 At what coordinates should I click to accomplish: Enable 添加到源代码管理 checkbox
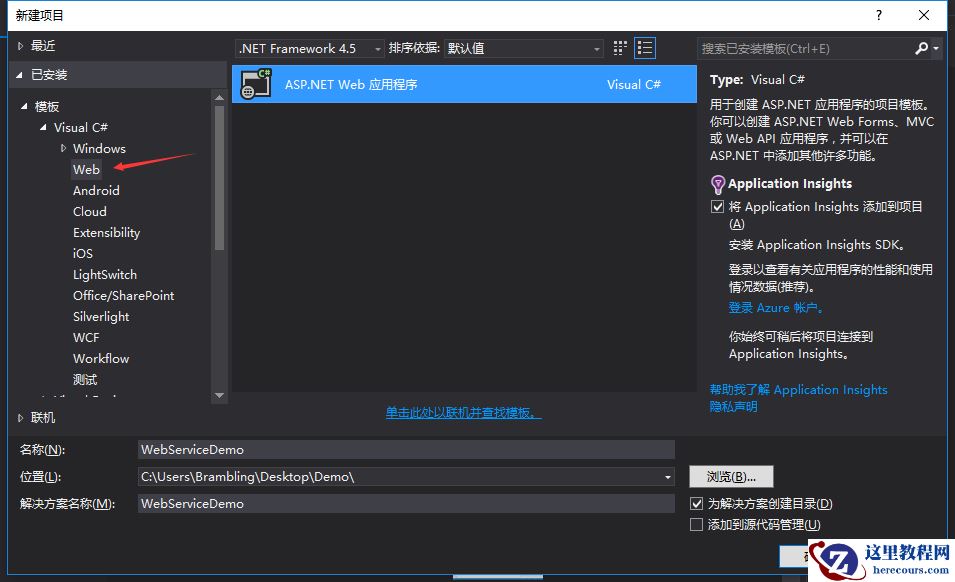[697, 524]
